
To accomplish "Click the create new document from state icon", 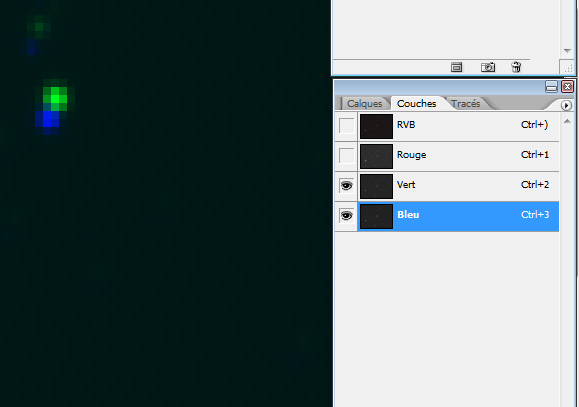I will pyautogui.click(x=456, y=67).
